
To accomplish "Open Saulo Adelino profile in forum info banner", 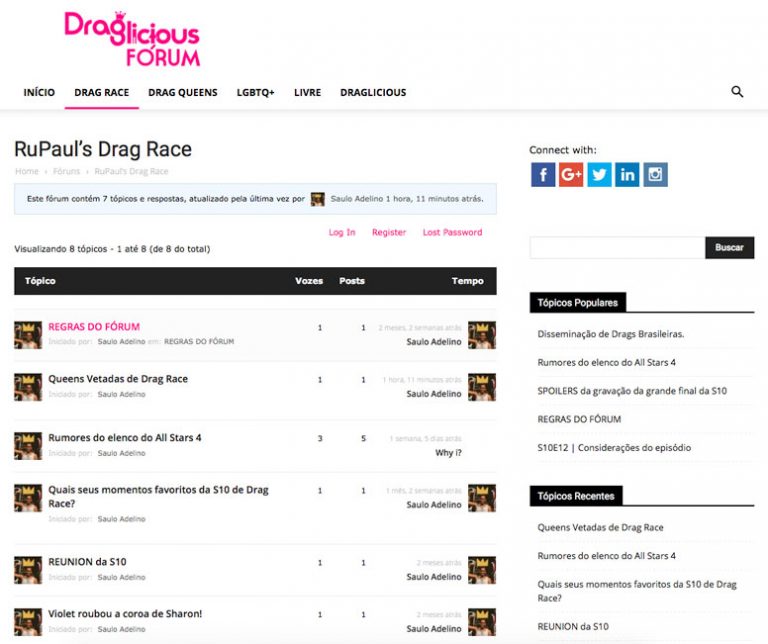I will tap(357, 199).
